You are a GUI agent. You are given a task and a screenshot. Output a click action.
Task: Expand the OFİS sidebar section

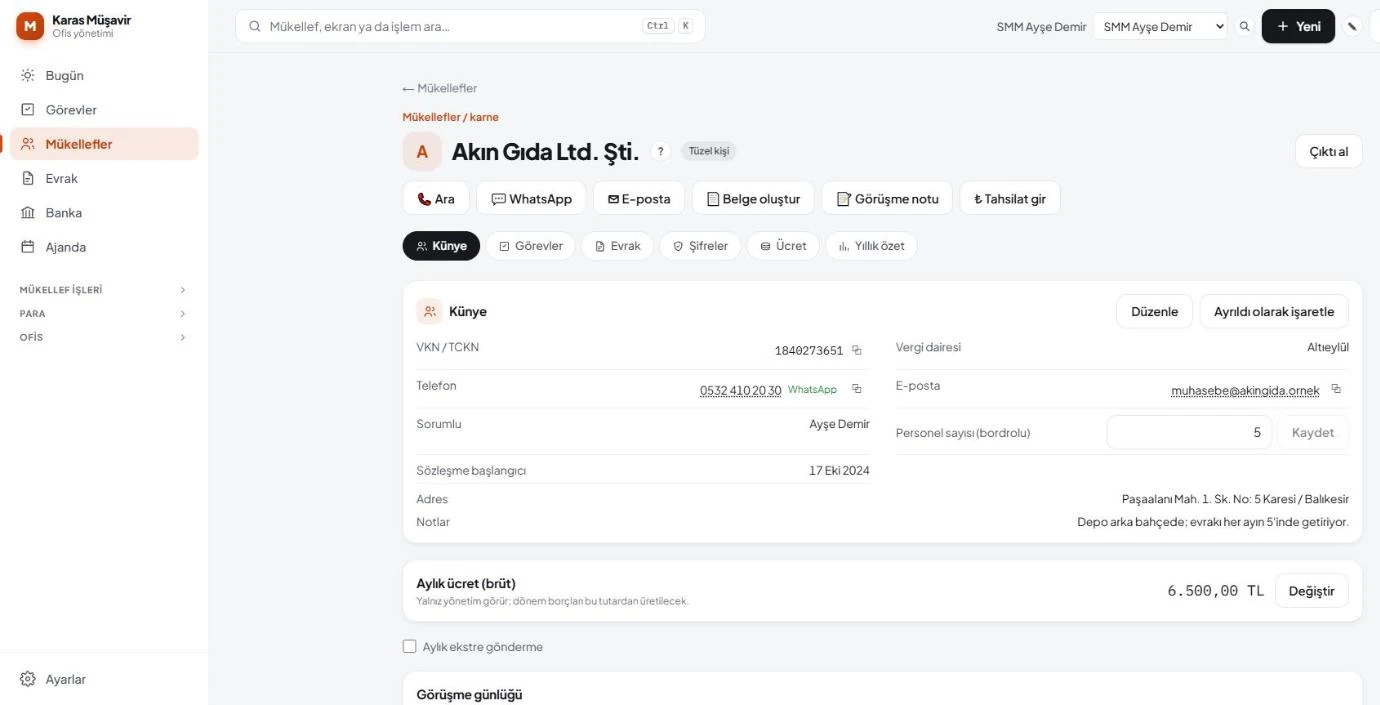pyautogui.click(x=104, y=338)
